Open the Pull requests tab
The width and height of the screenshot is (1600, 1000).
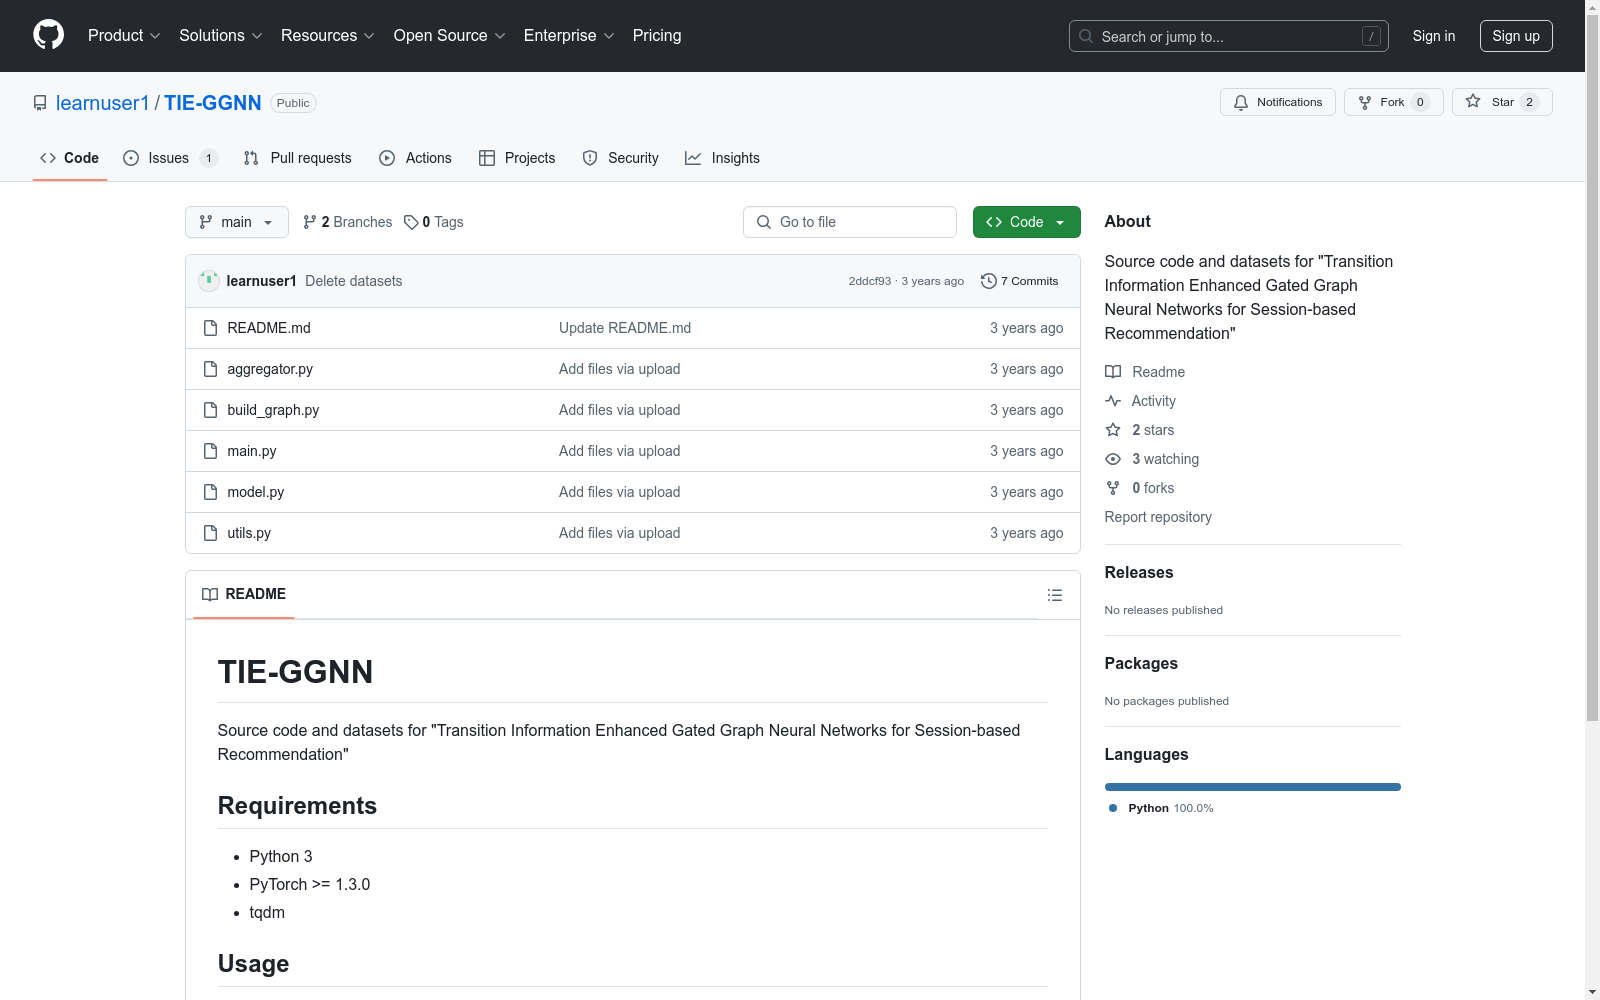[298, 158]
